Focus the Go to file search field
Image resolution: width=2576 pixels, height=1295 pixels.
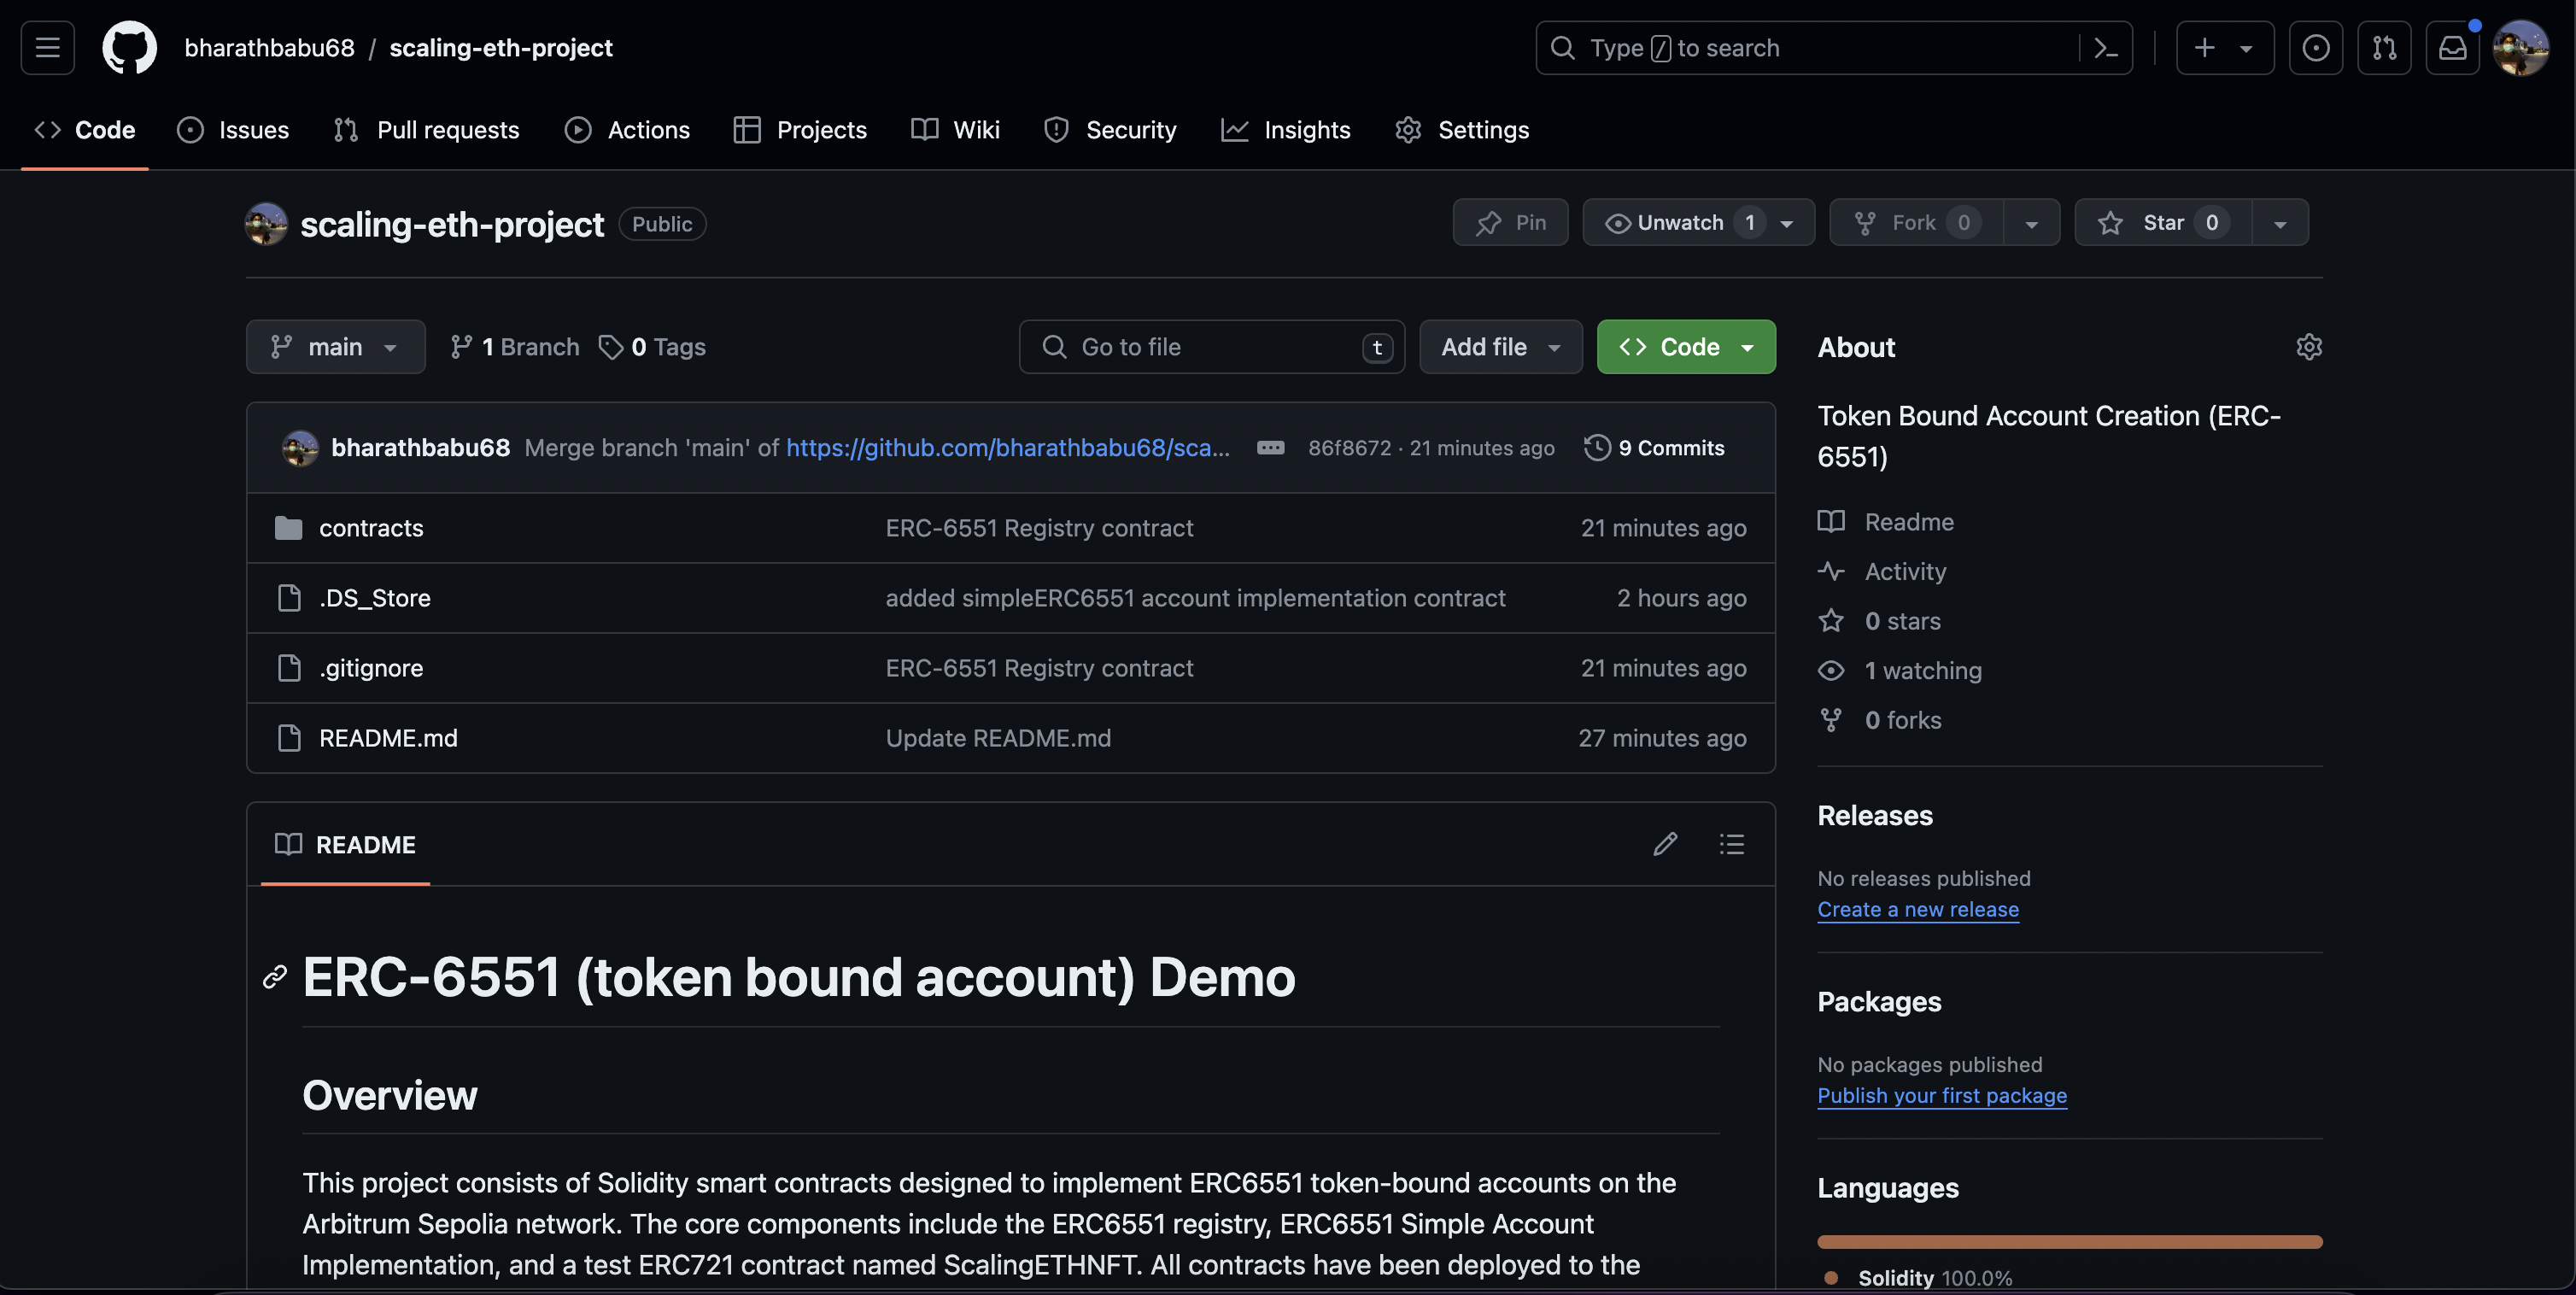[1211, 347]
